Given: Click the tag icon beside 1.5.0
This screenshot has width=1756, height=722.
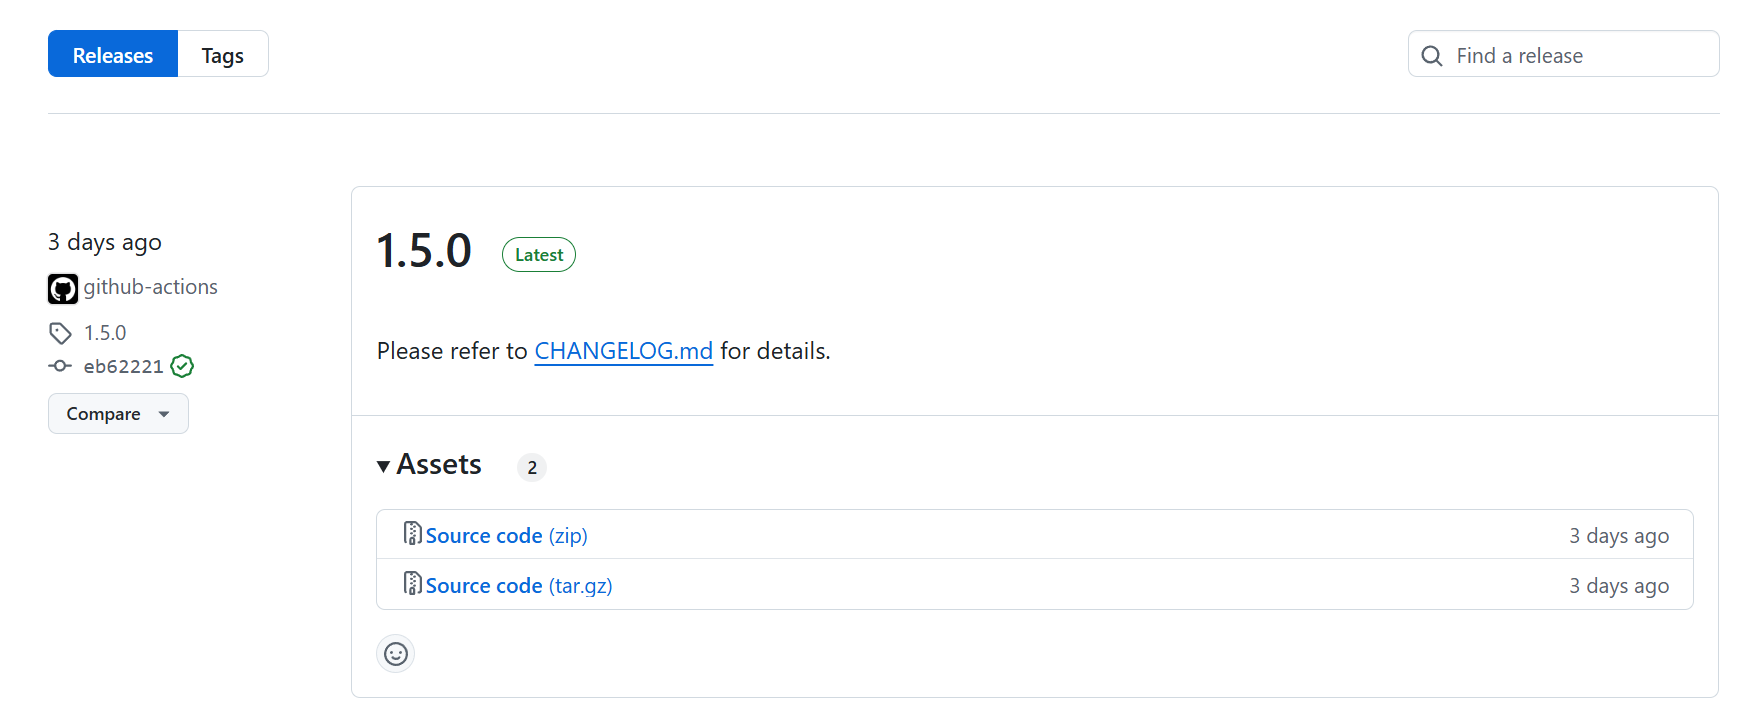Looking at the screenshot, I should (x=60, y=333).
